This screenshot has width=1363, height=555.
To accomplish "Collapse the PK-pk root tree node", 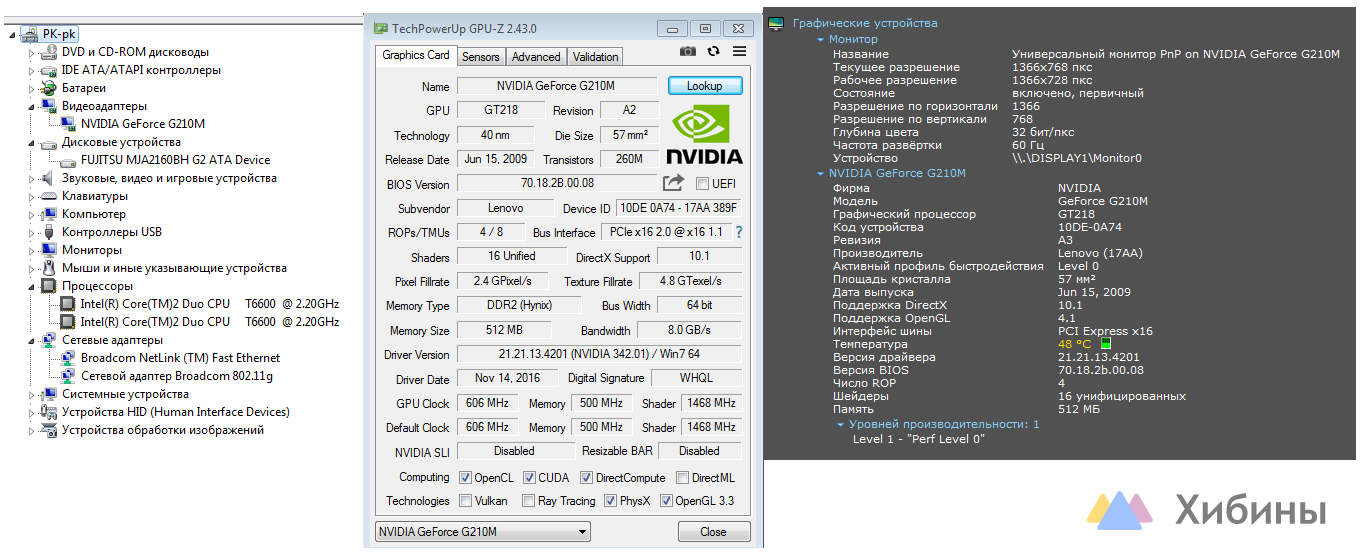I will pyautogui.click(x=13, y=35).
